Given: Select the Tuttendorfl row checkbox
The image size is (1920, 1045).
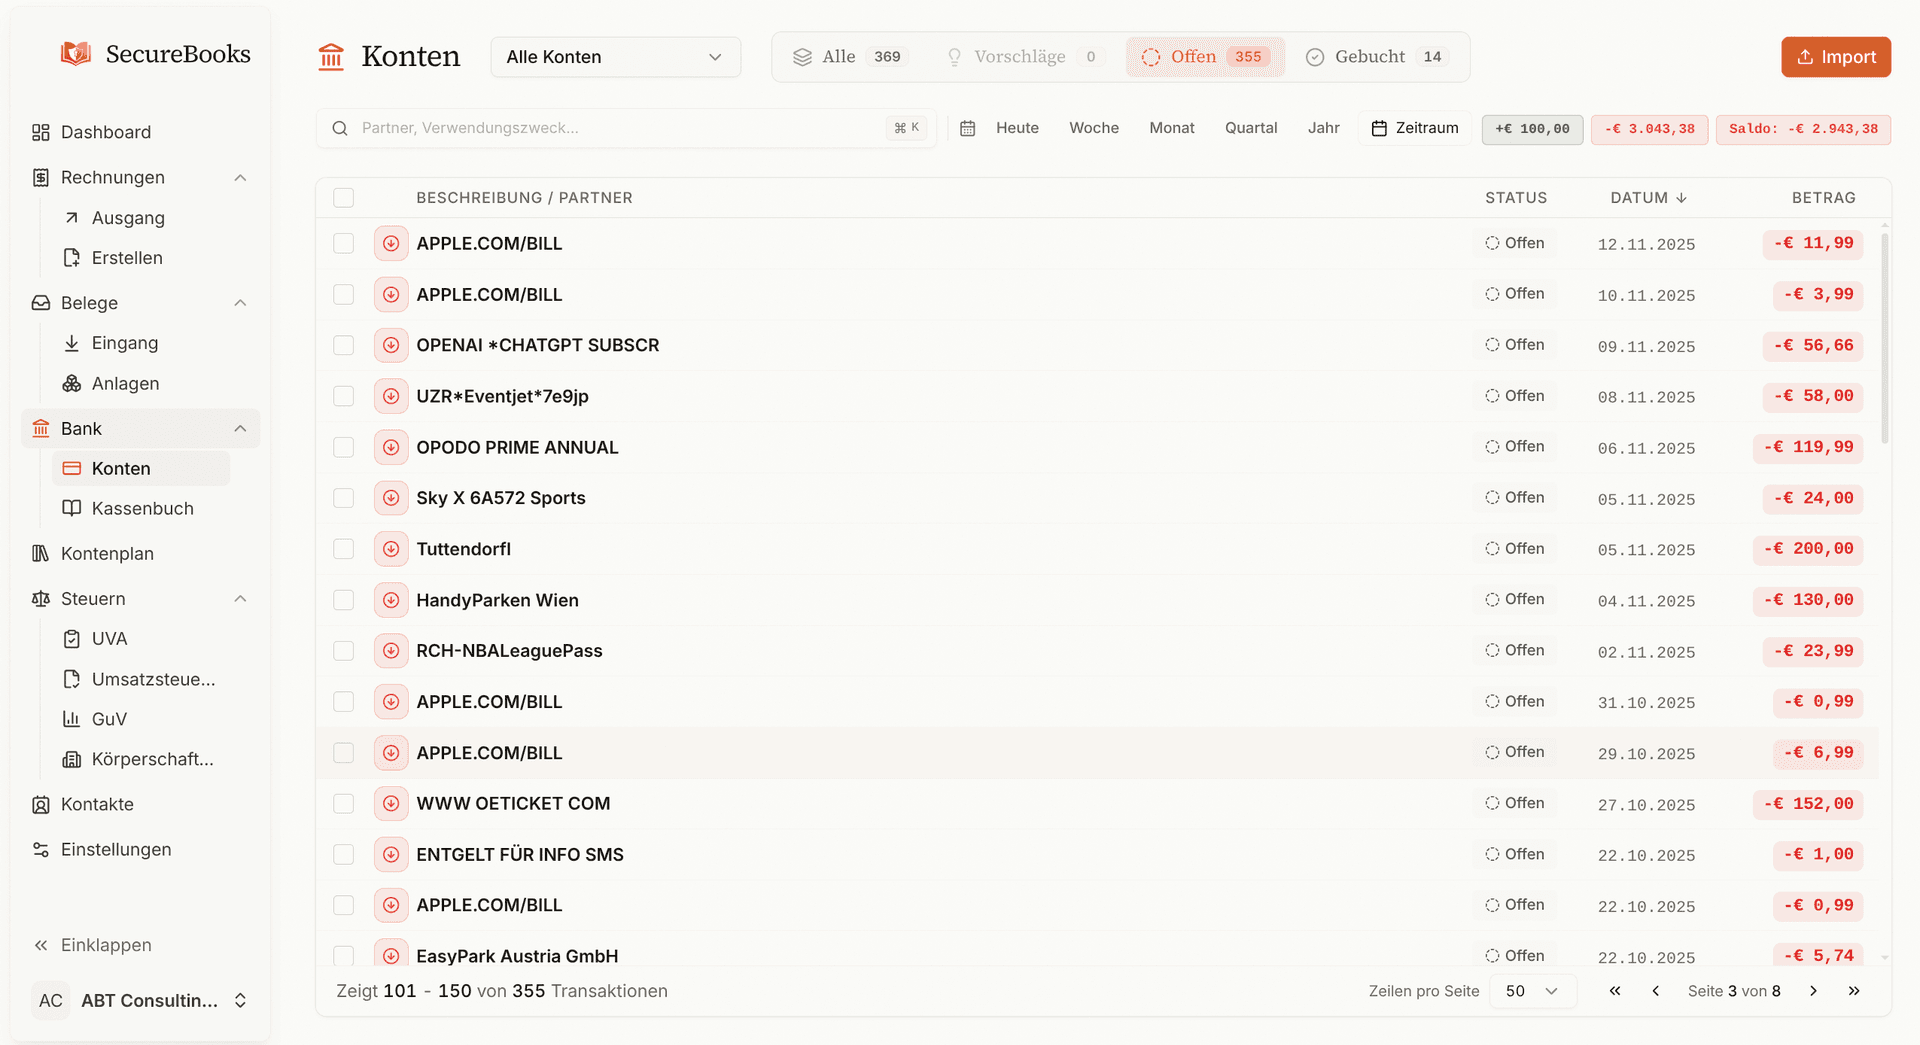Looking at the screenshot, I should pos(344,549).
